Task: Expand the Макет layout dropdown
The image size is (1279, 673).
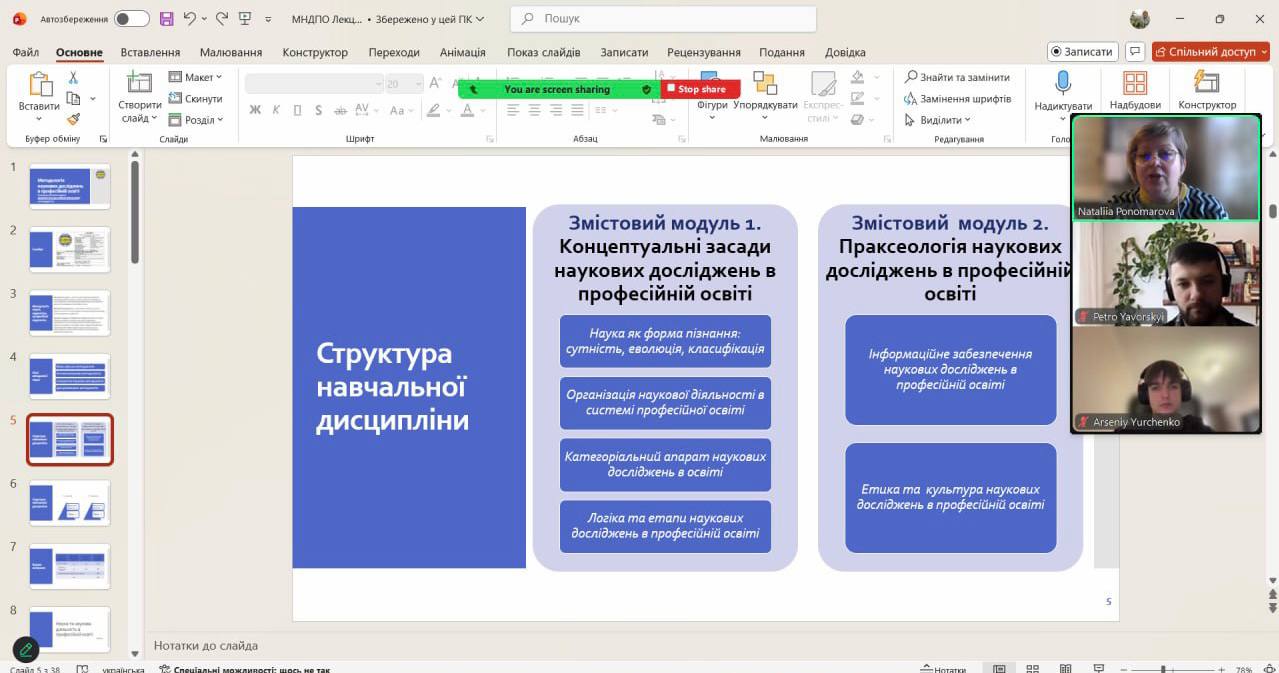Action: point(196,77)
